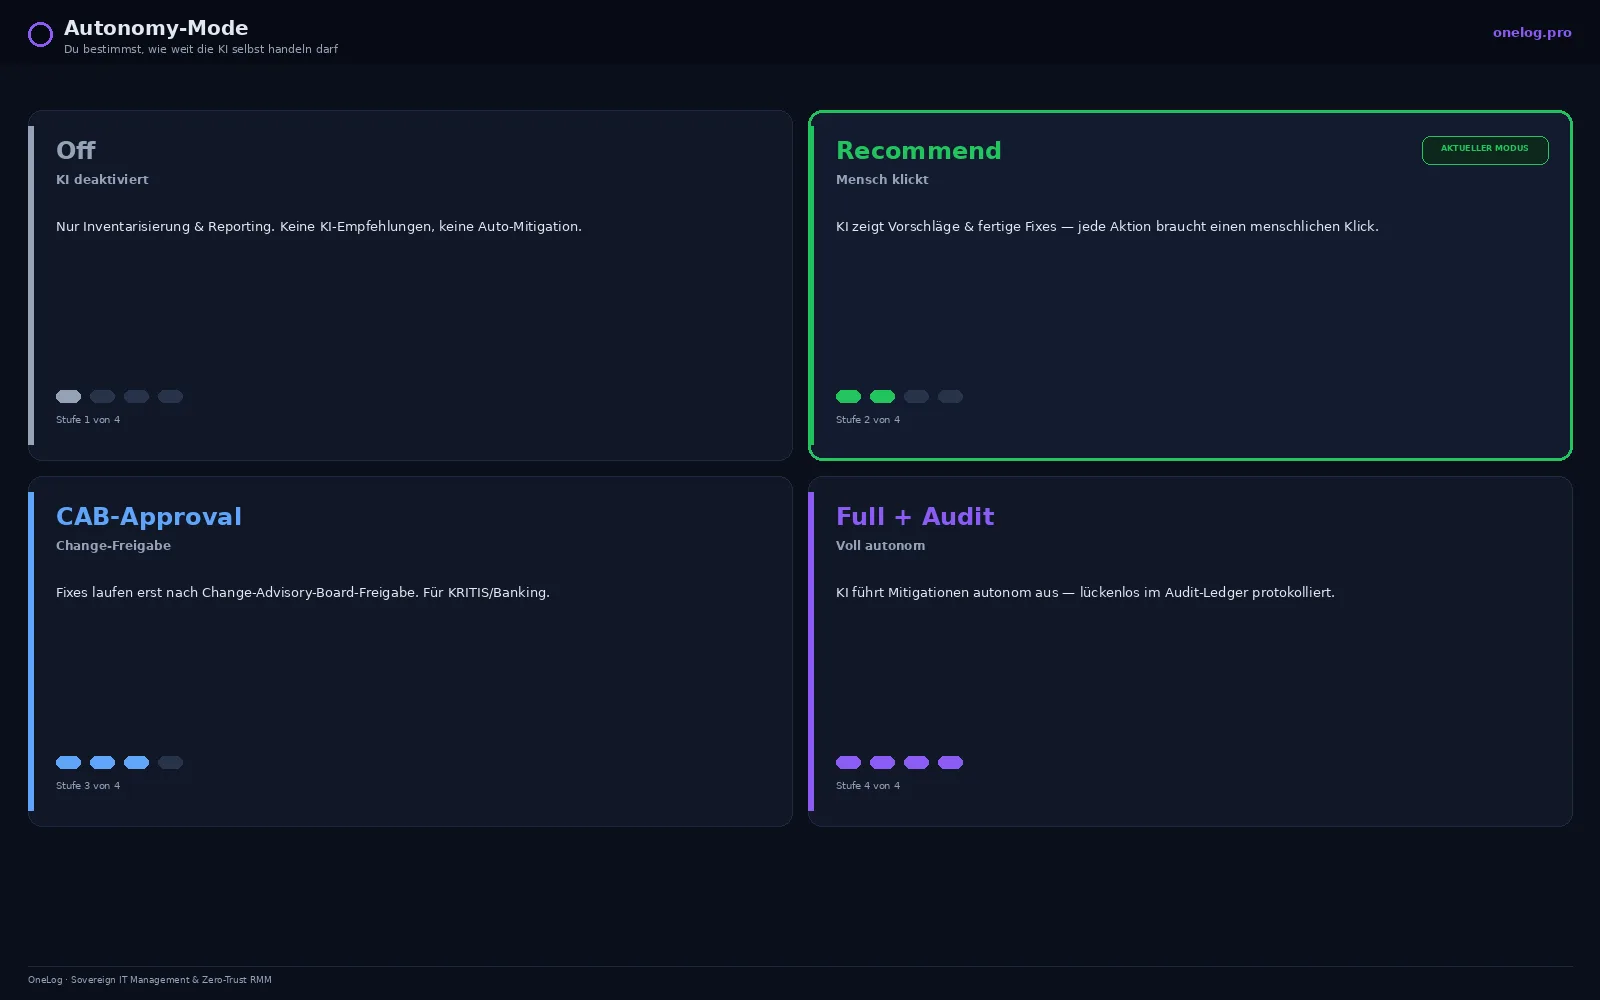Viewport: 1600px width, 1000px height.
Task: Click the AKTUELLER MODUS badge
Action: [x=1485, y=150]
